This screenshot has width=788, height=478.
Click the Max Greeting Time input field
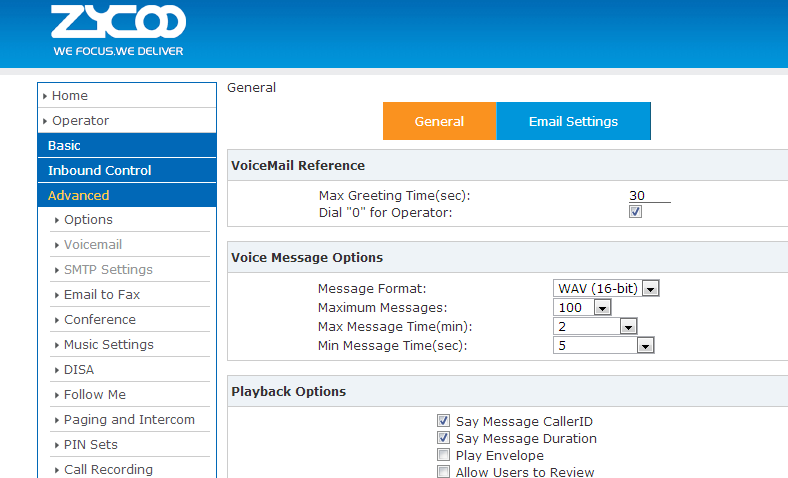pyautogui.click(x=649, y=196)
